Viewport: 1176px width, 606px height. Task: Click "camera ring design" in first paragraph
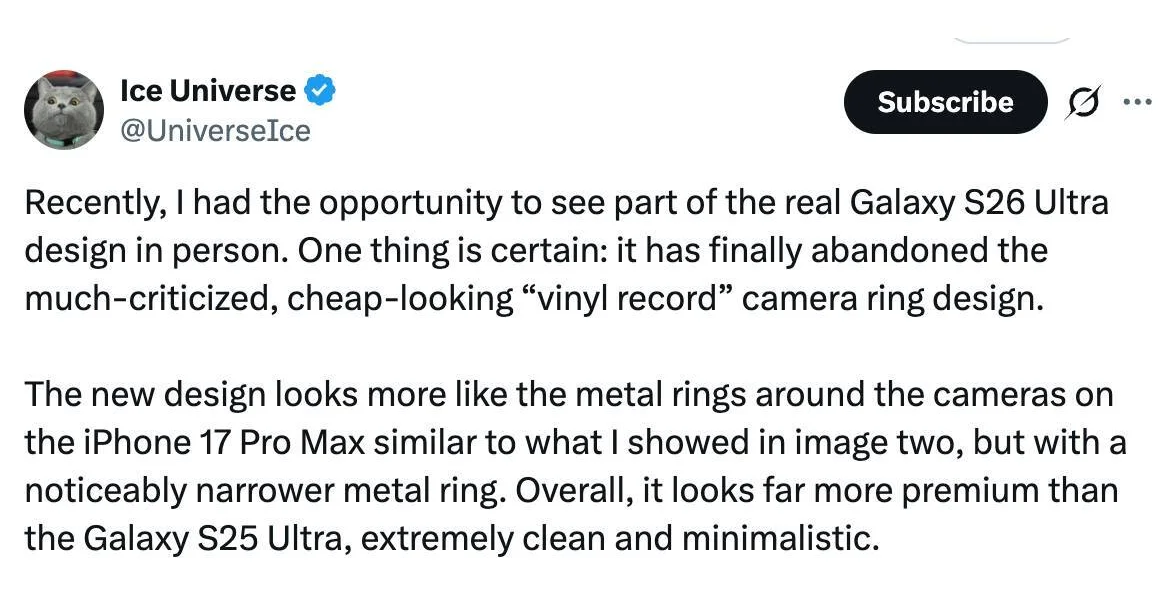899,299
